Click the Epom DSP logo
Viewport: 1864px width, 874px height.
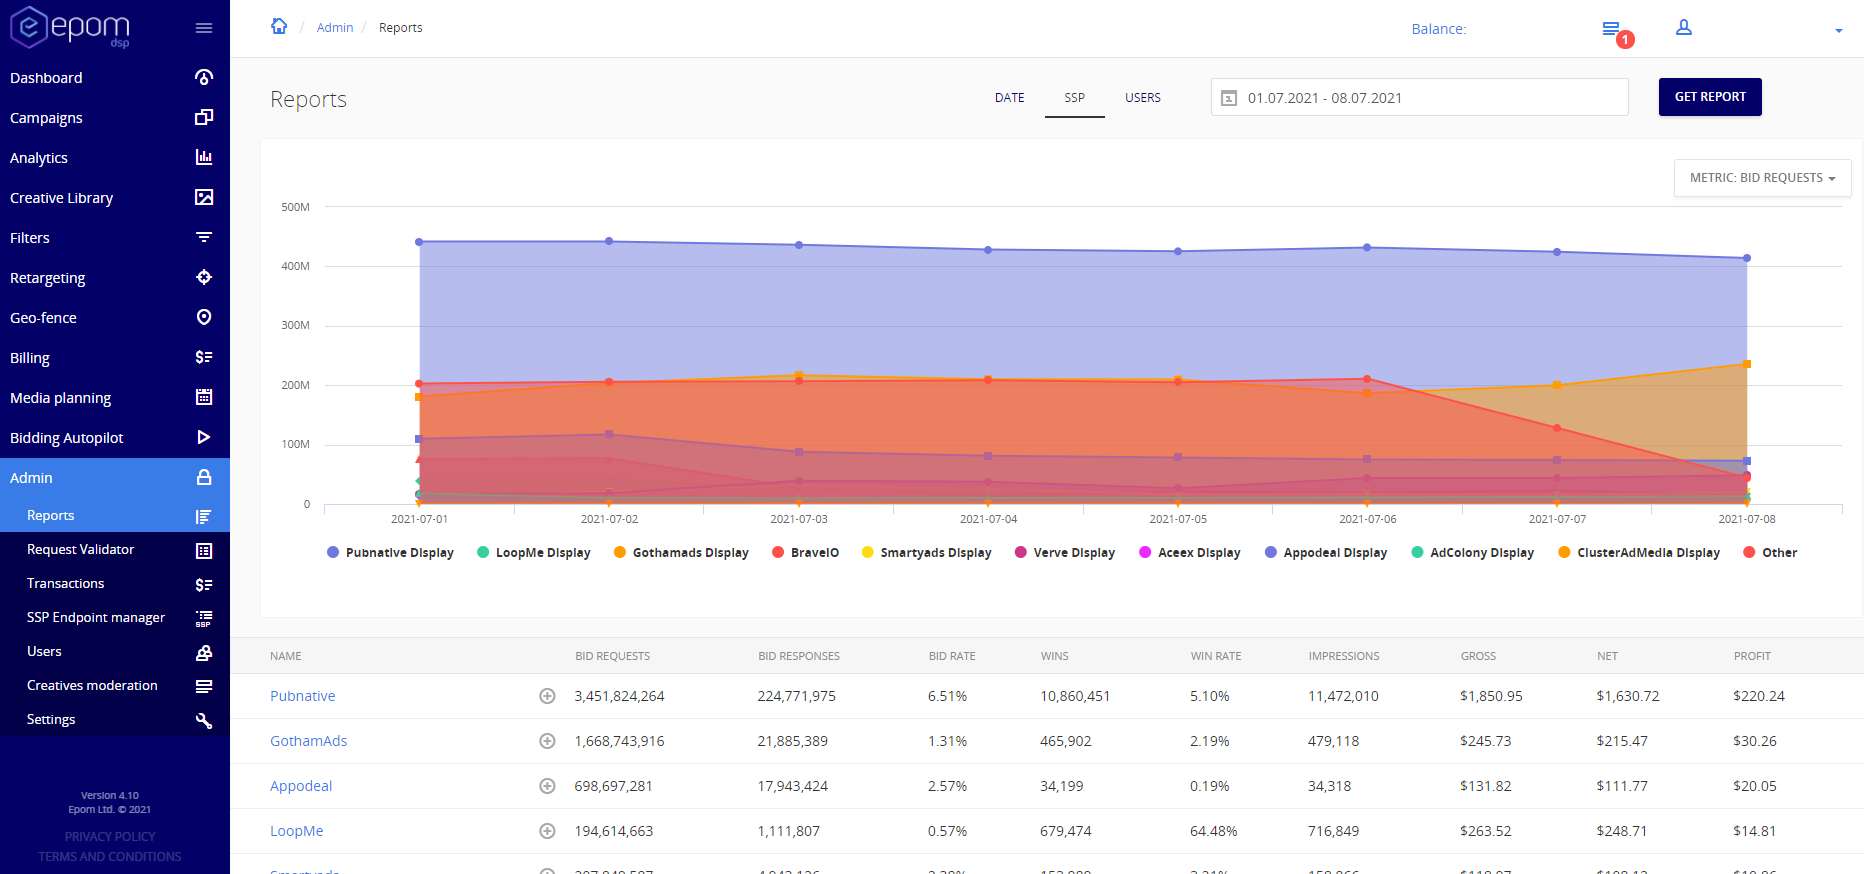coord(70,27)
